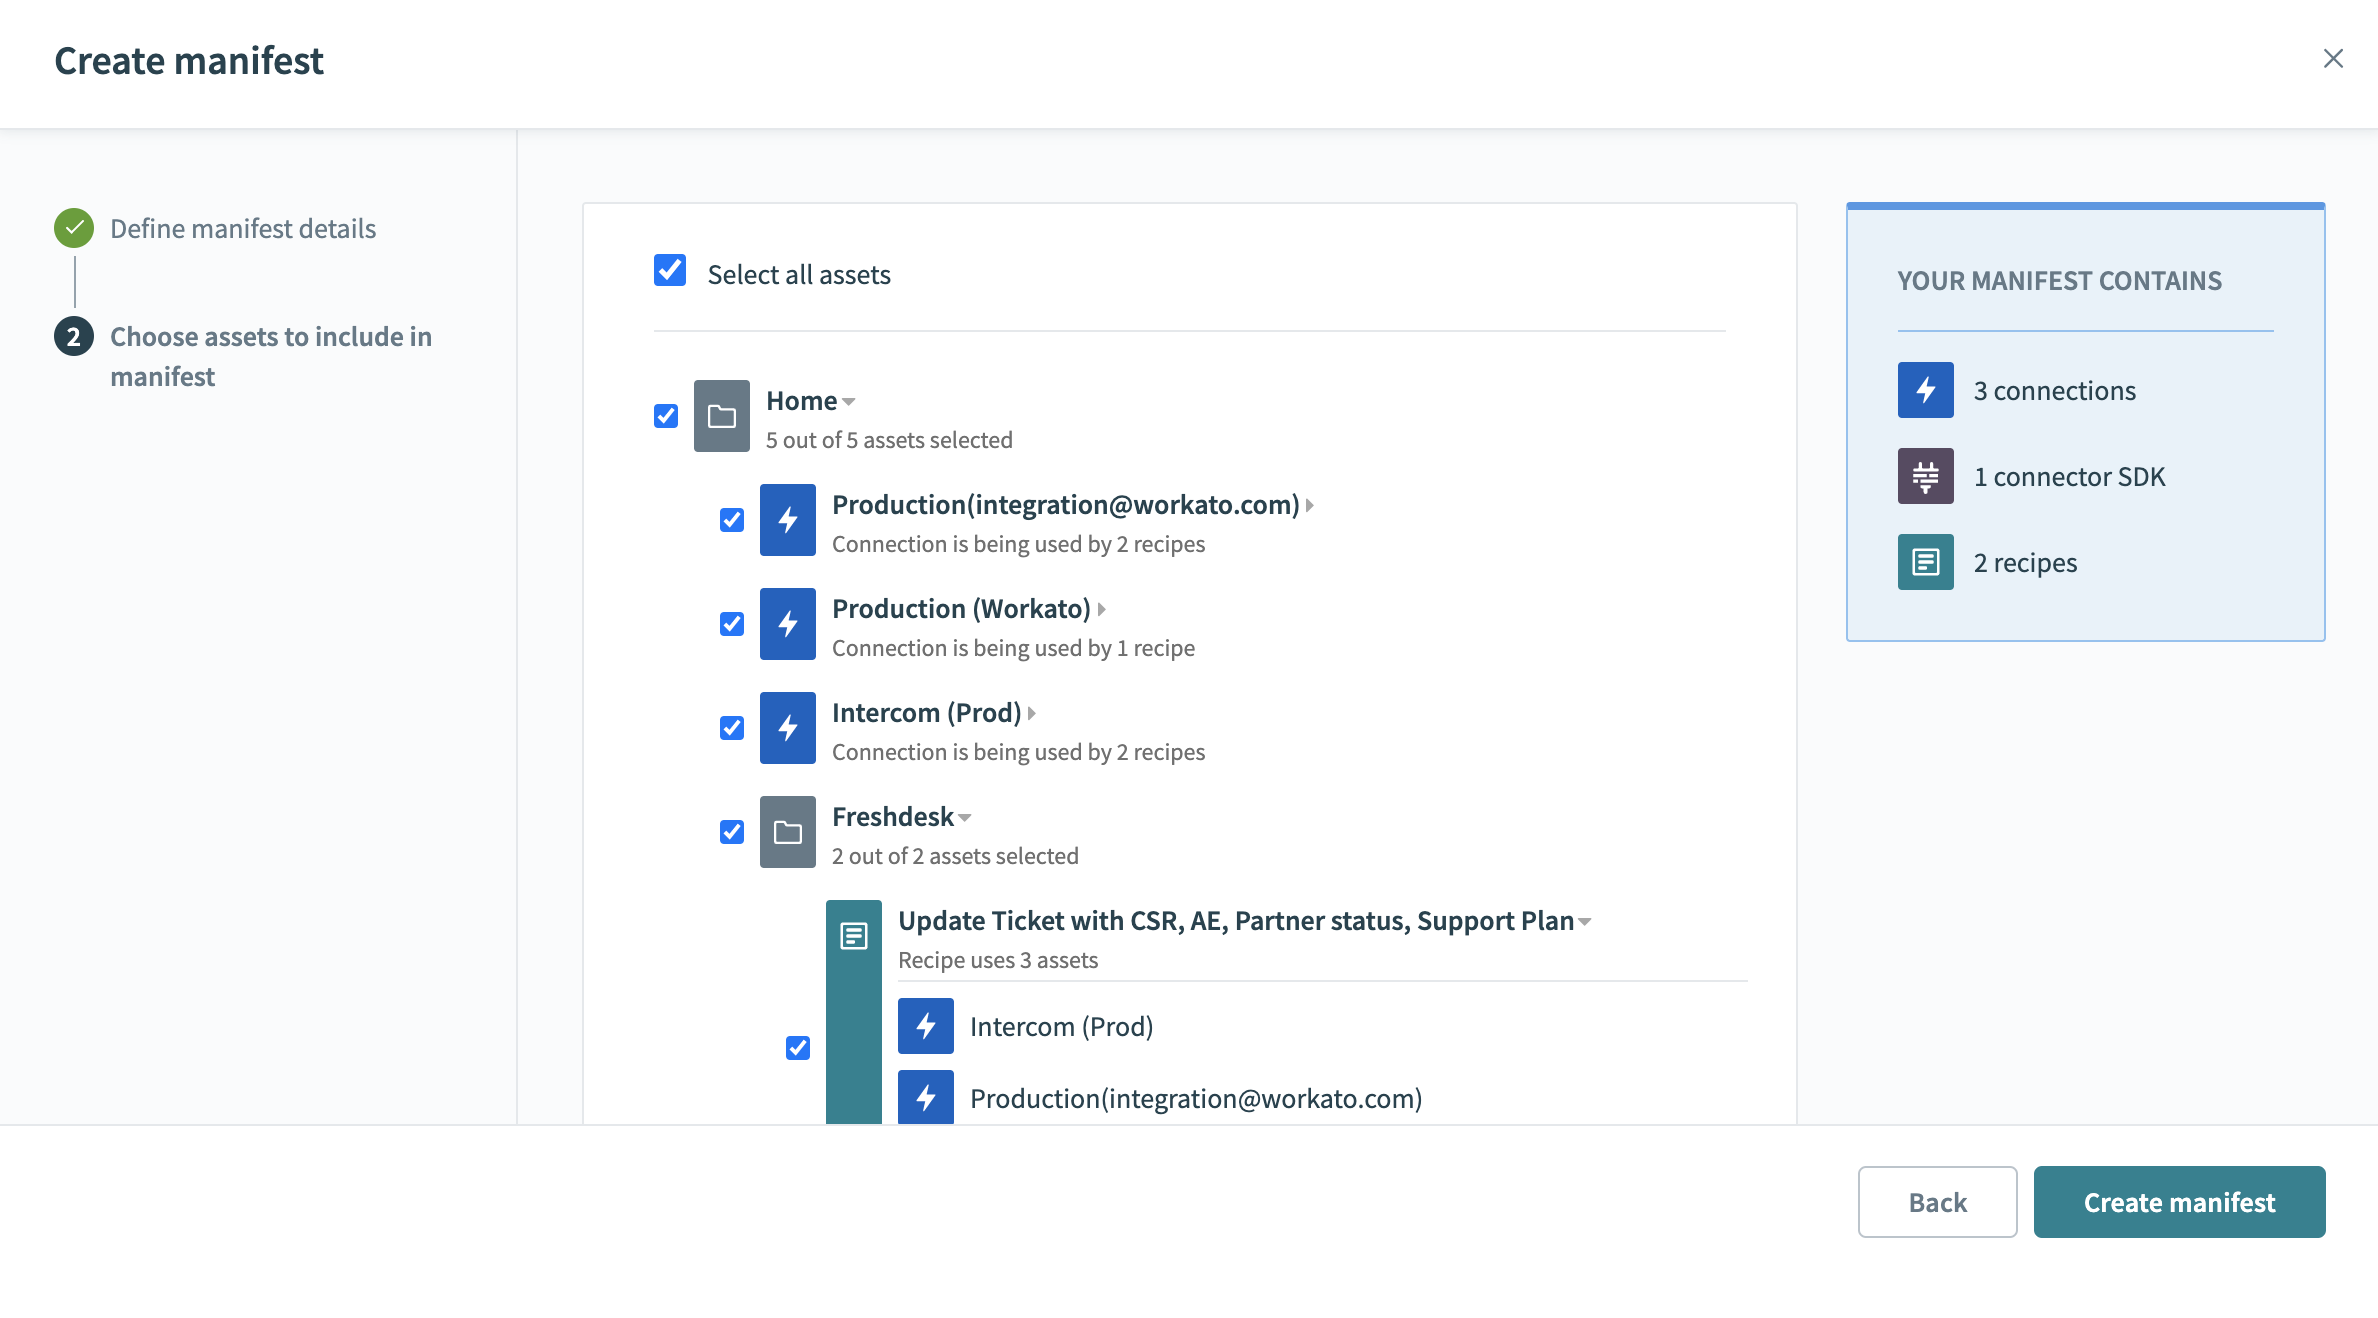This screenshot has width=2378, height=1318.
Task: Click the connections icon in manifest summary panel
Action: 1924,390
